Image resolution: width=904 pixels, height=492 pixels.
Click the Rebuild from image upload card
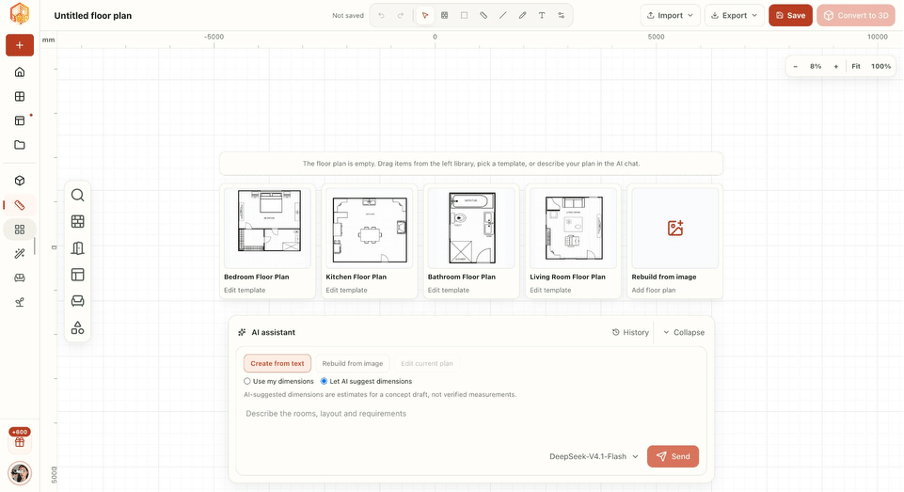pos(675,241)
